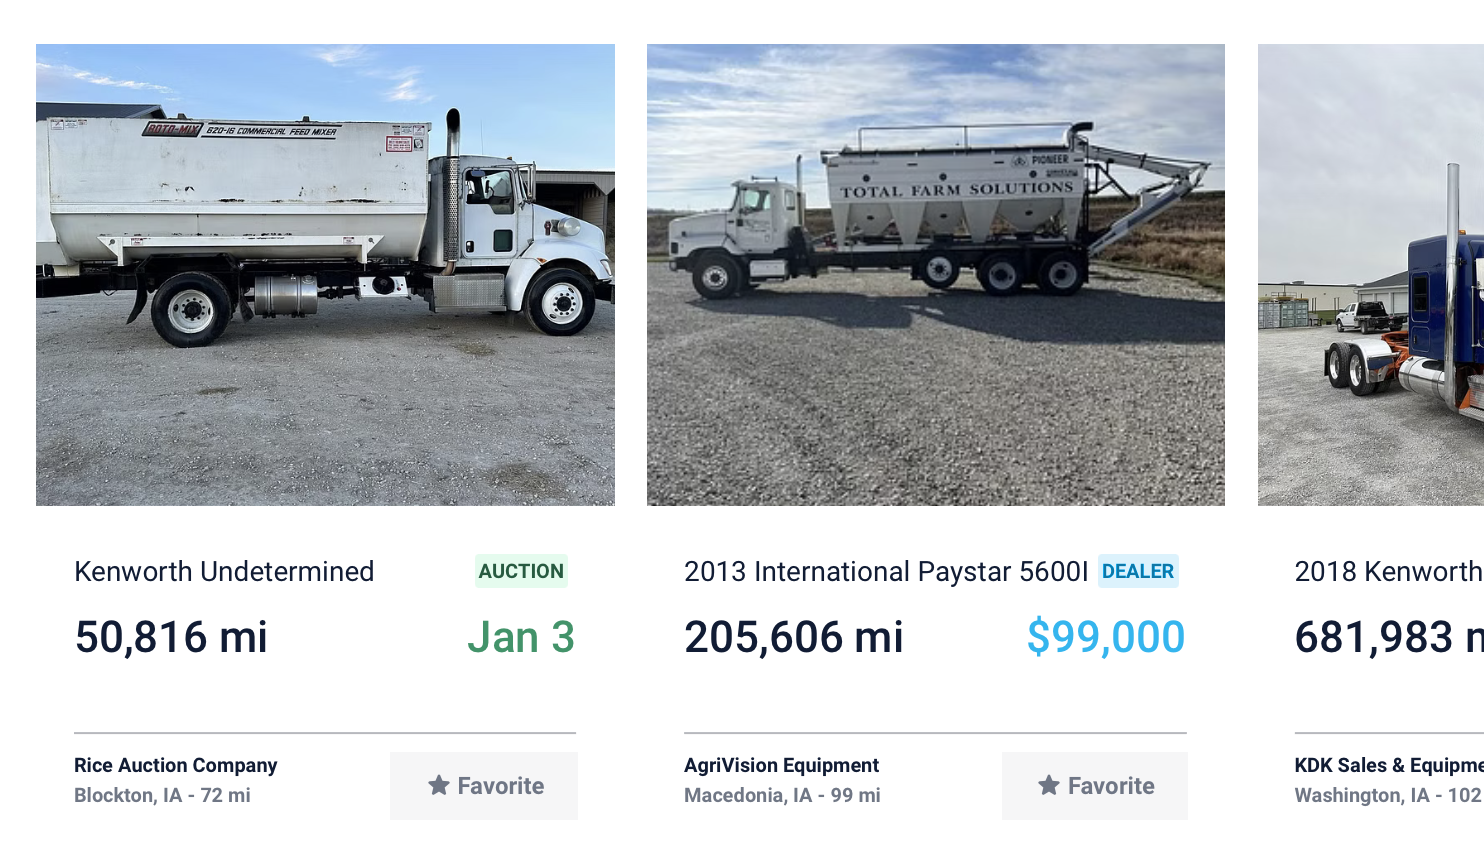Click the green AUCTION badge

[521, 571]
